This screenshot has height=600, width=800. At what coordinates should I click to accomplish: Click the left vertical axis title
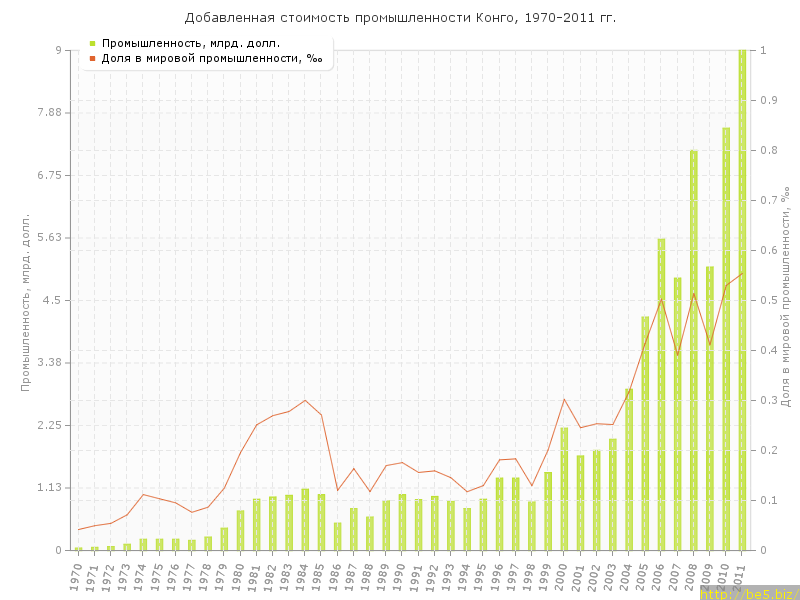pyautogui.click(x=26, y=300)
